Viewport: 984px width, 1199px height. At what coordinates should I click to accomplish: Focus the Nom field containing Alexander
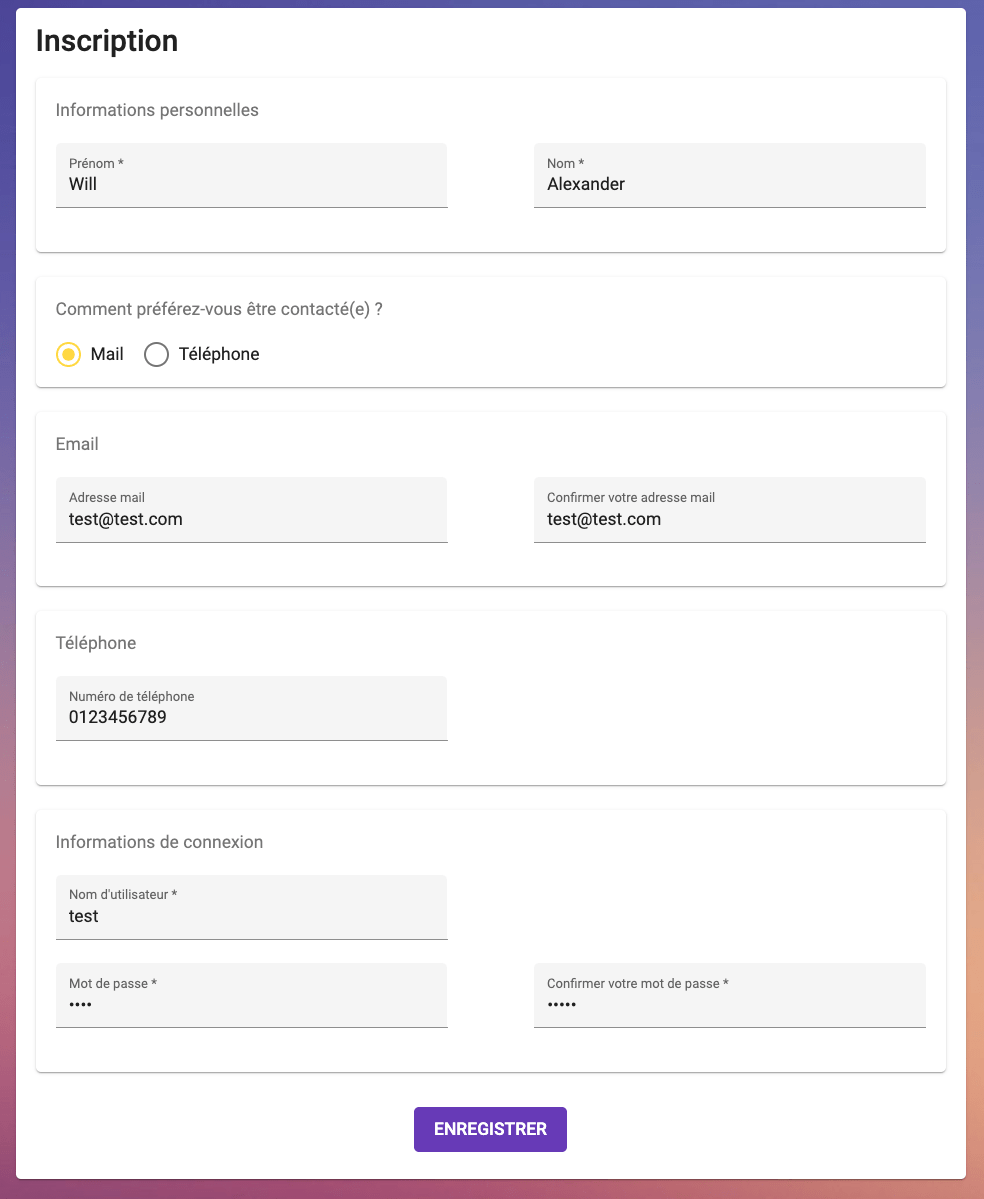point(729,175)
